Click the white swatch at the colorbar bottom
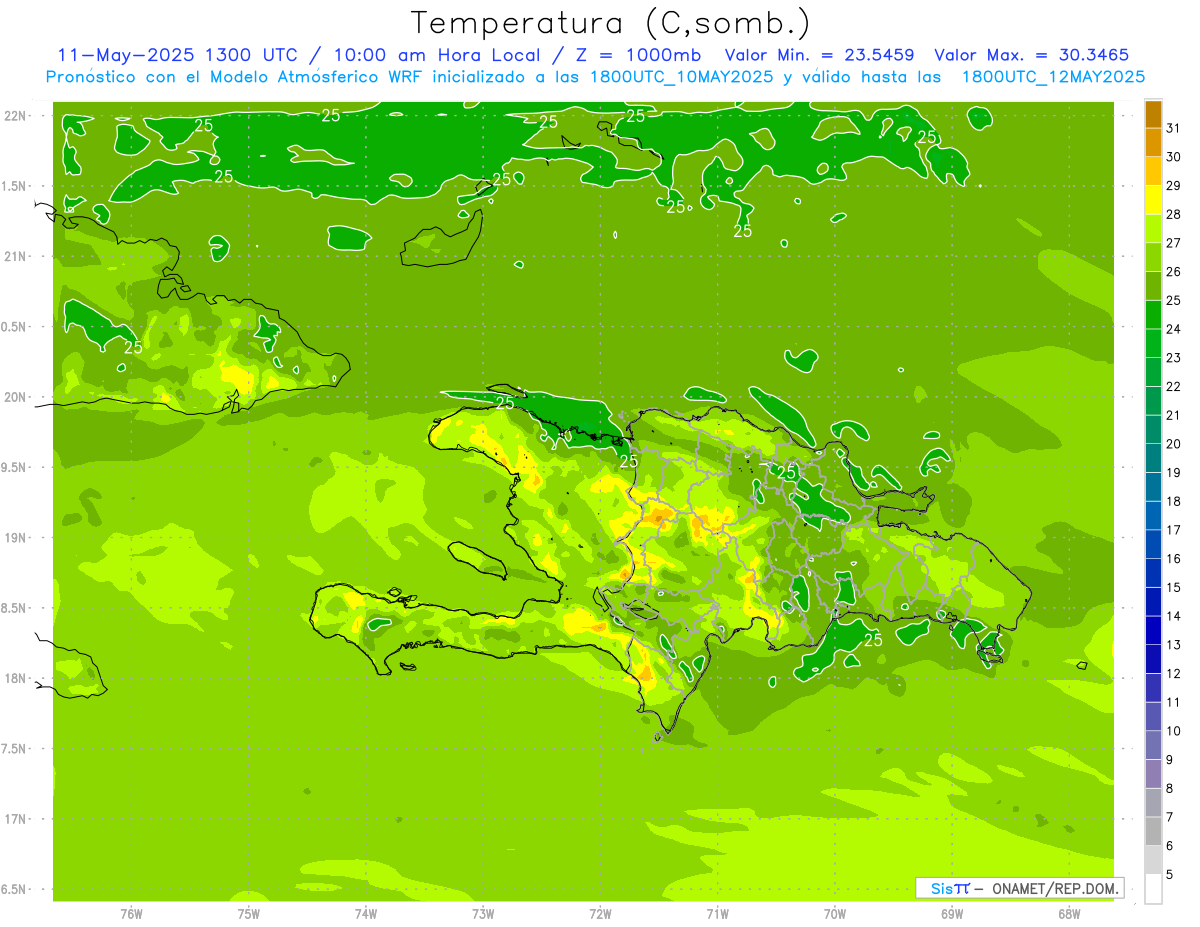 [1153, 888]
